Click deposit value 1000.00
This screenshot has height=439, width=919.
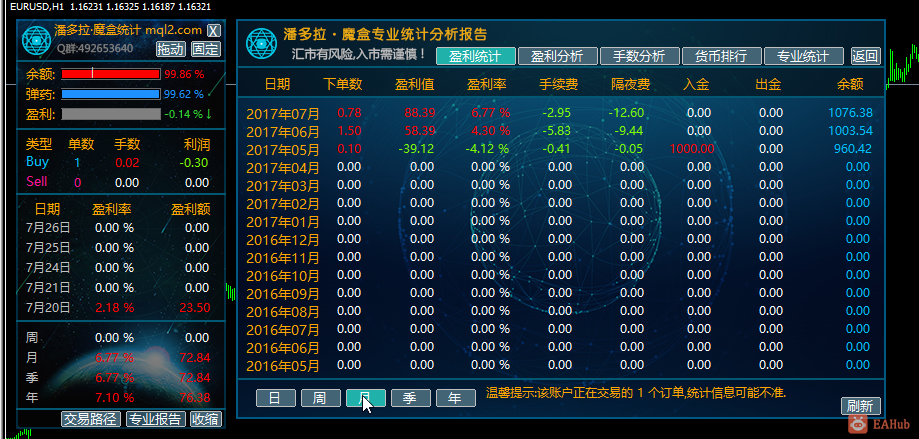click(x=692, y=149)
